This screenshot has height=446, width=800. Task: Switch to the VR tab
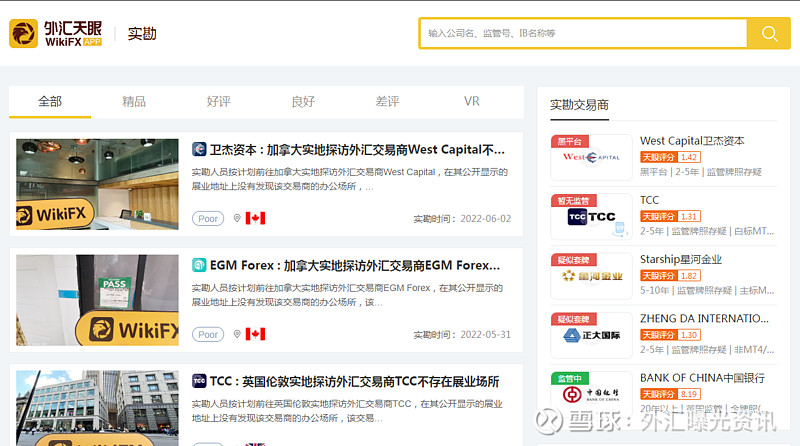(x=471, y=102)
